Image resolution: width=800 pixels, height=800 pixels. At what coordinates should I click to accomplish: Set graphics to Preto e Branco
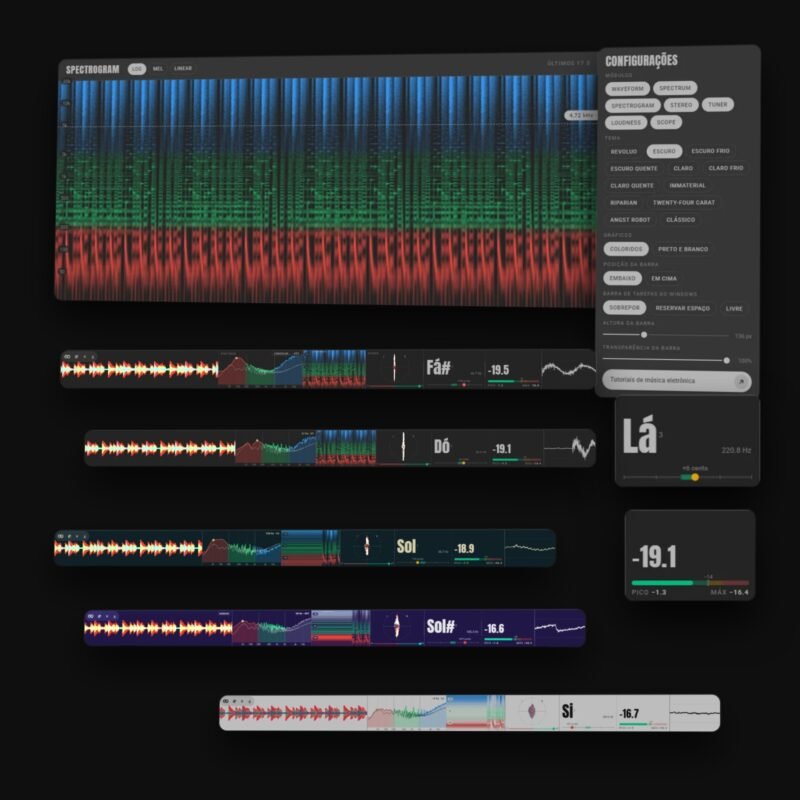[x=683, y=249]
